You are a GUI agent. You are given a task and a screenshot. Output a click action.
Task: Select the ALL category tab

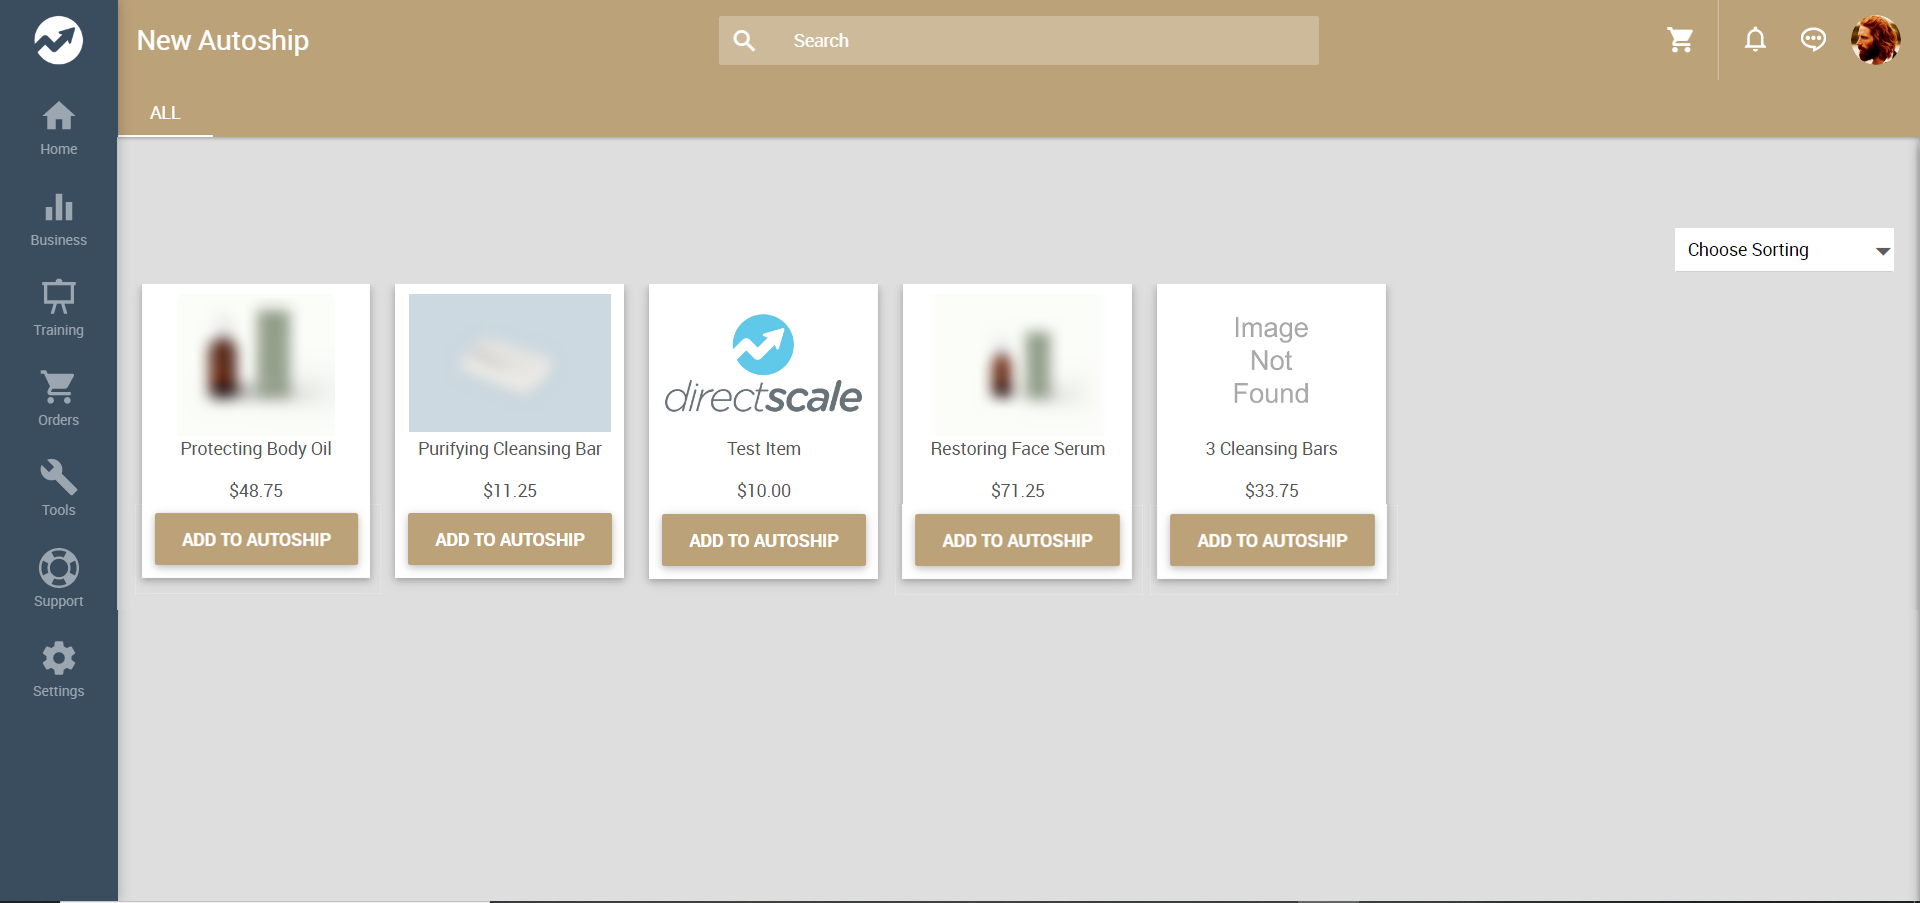pyautogui.click(x=165, y=113)
